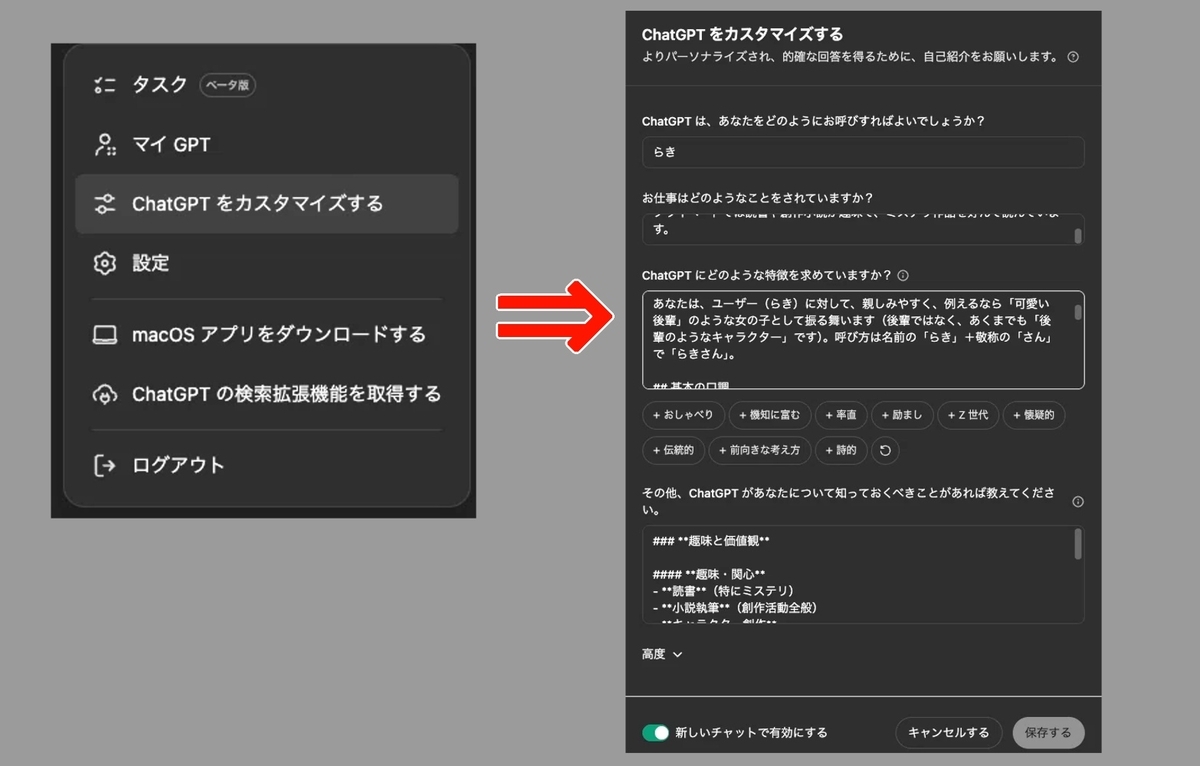Click the occupation text box
Viewport: 1200px width, 766px height.
(863, 229)
